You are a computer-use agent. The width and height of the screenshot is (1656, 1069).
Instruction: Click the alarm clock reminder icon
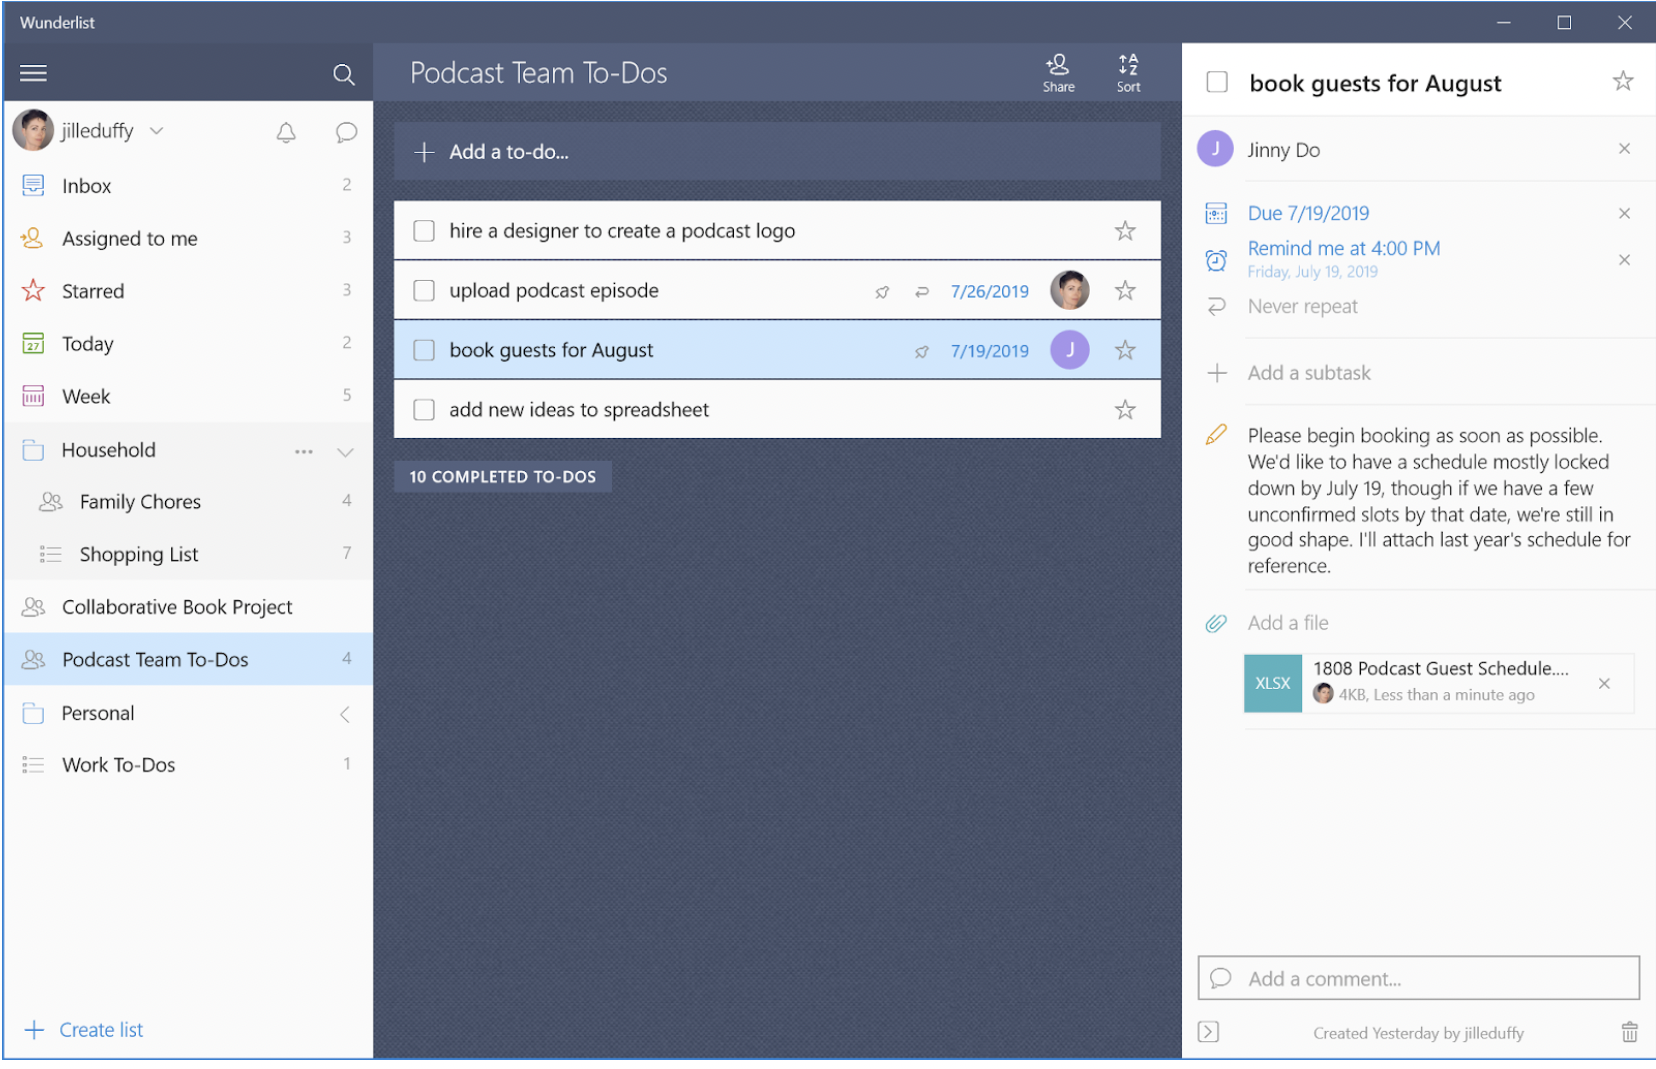(x=1216, y=260)
